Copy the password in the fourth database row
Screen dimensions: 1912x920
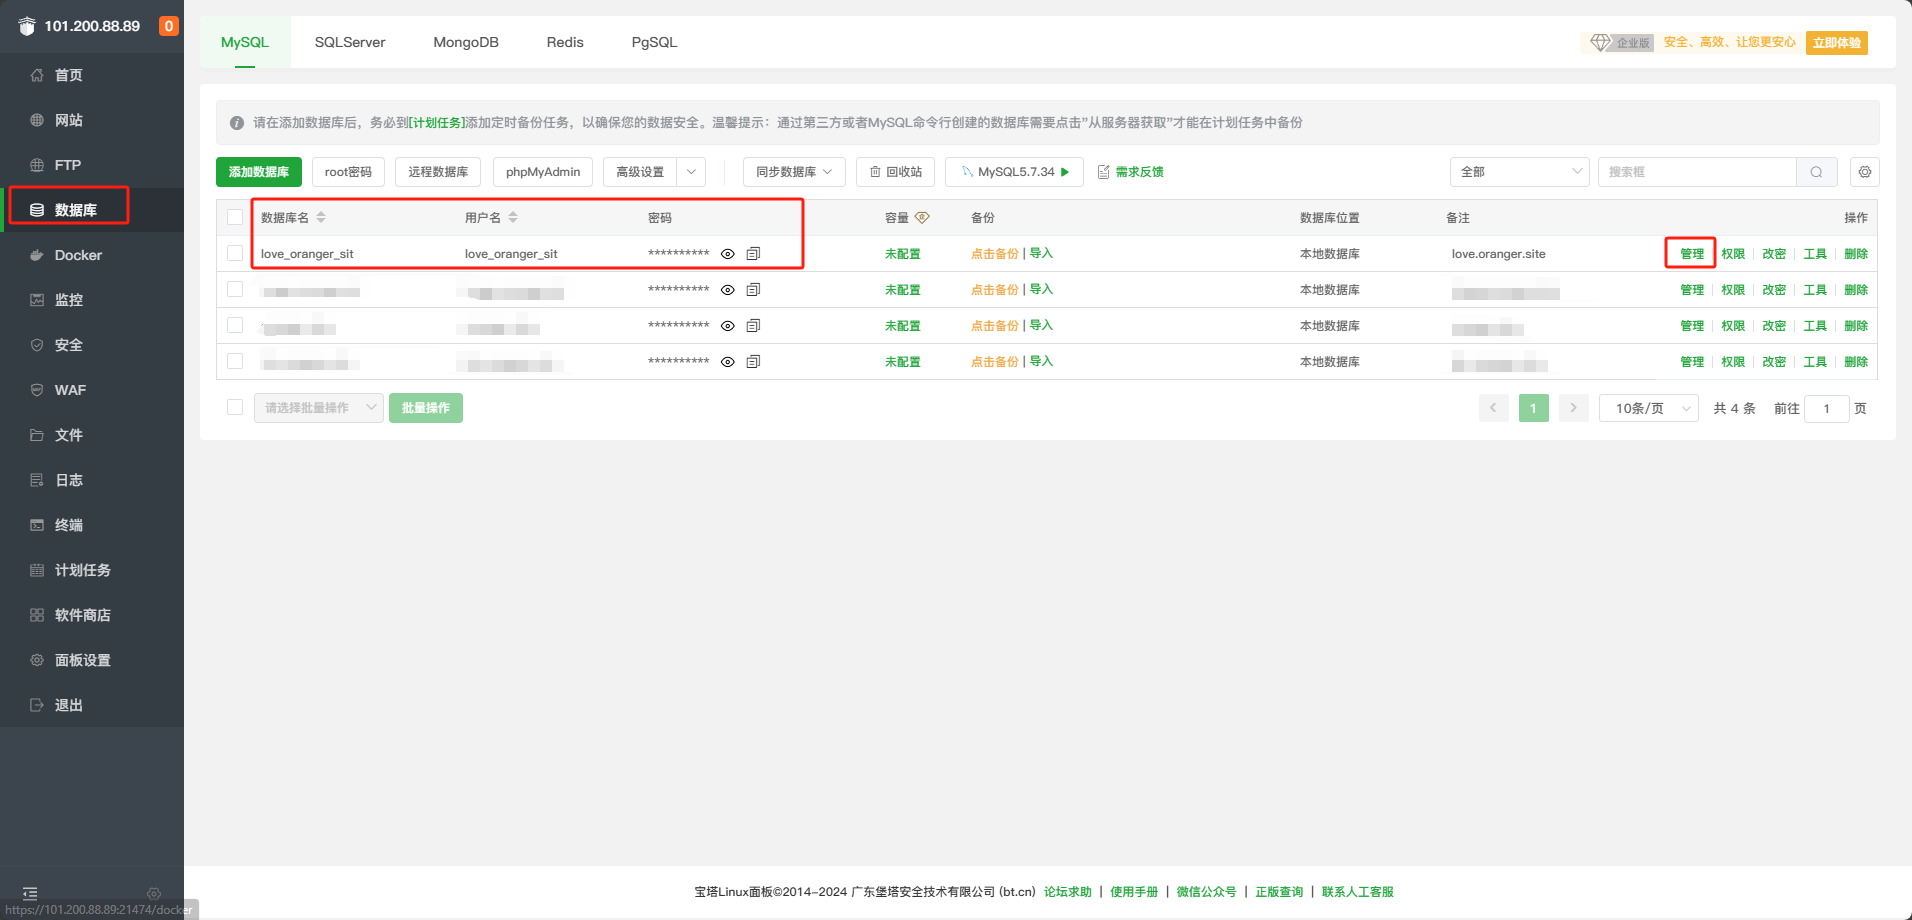point(754,362)
